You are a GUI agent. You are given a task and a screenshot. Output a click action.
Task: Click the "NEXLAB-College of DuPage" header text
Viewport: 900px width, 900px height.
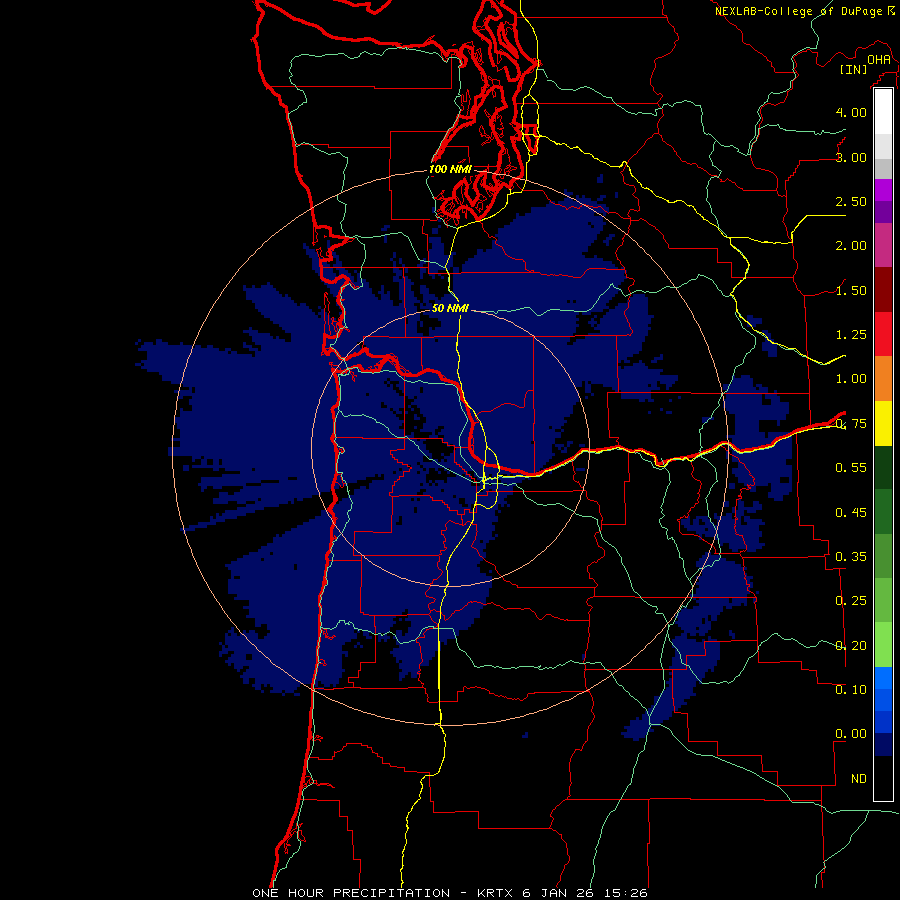799,11
